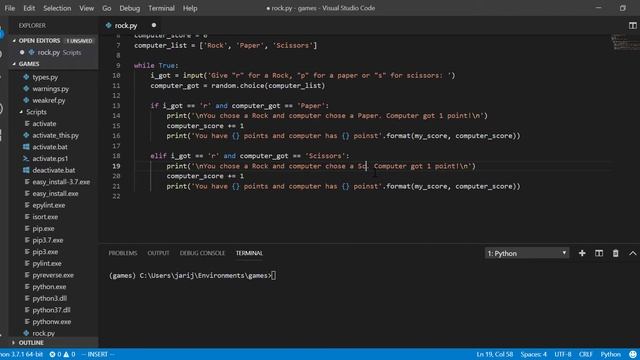Open the View menu

87,8
